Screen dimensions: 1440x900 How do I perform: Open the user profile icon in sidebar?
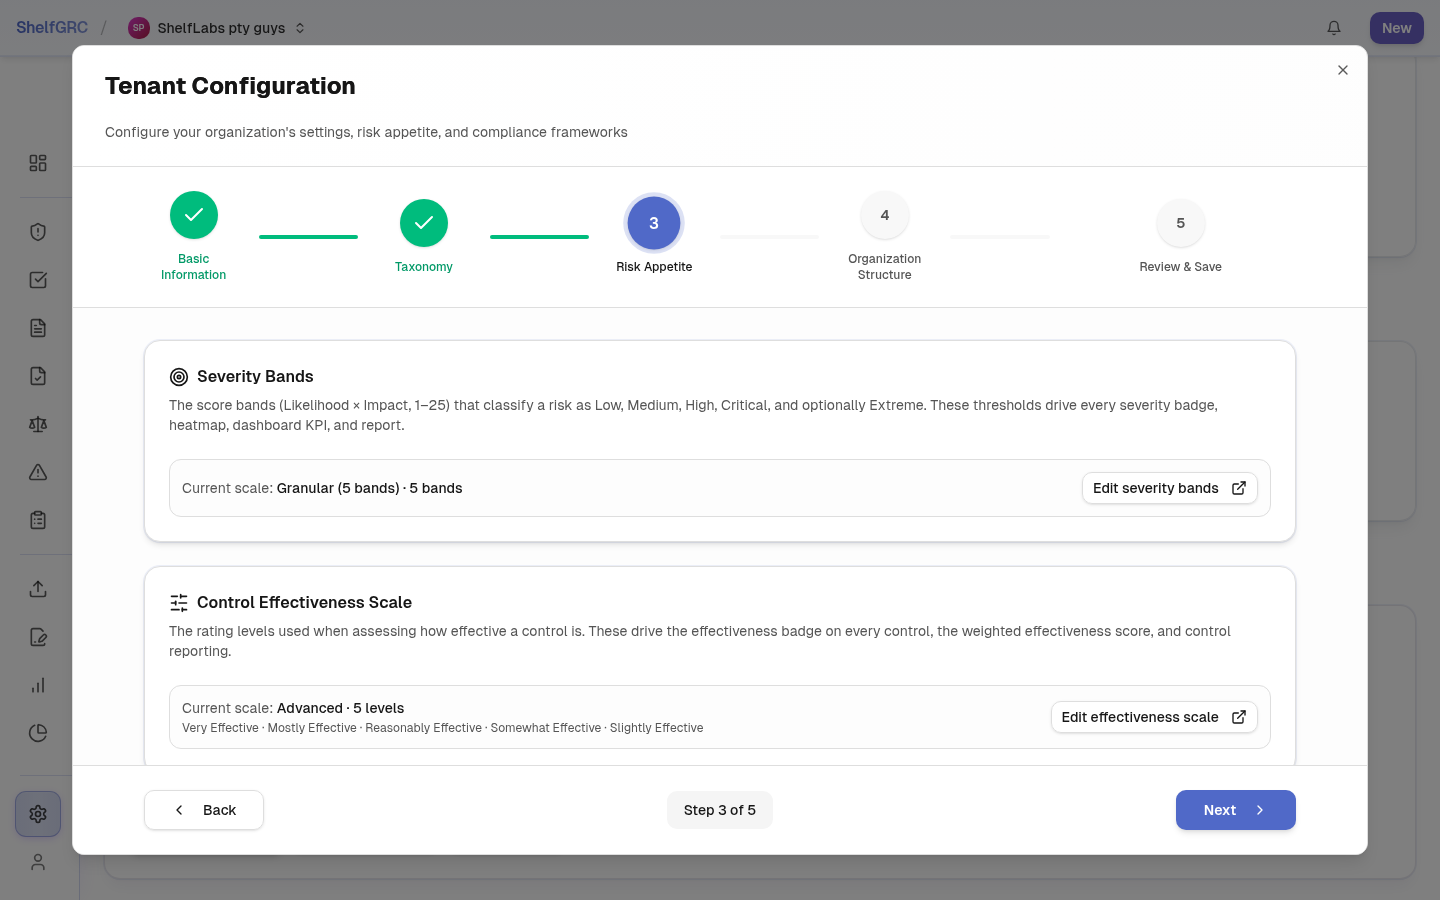coord(38,862)
